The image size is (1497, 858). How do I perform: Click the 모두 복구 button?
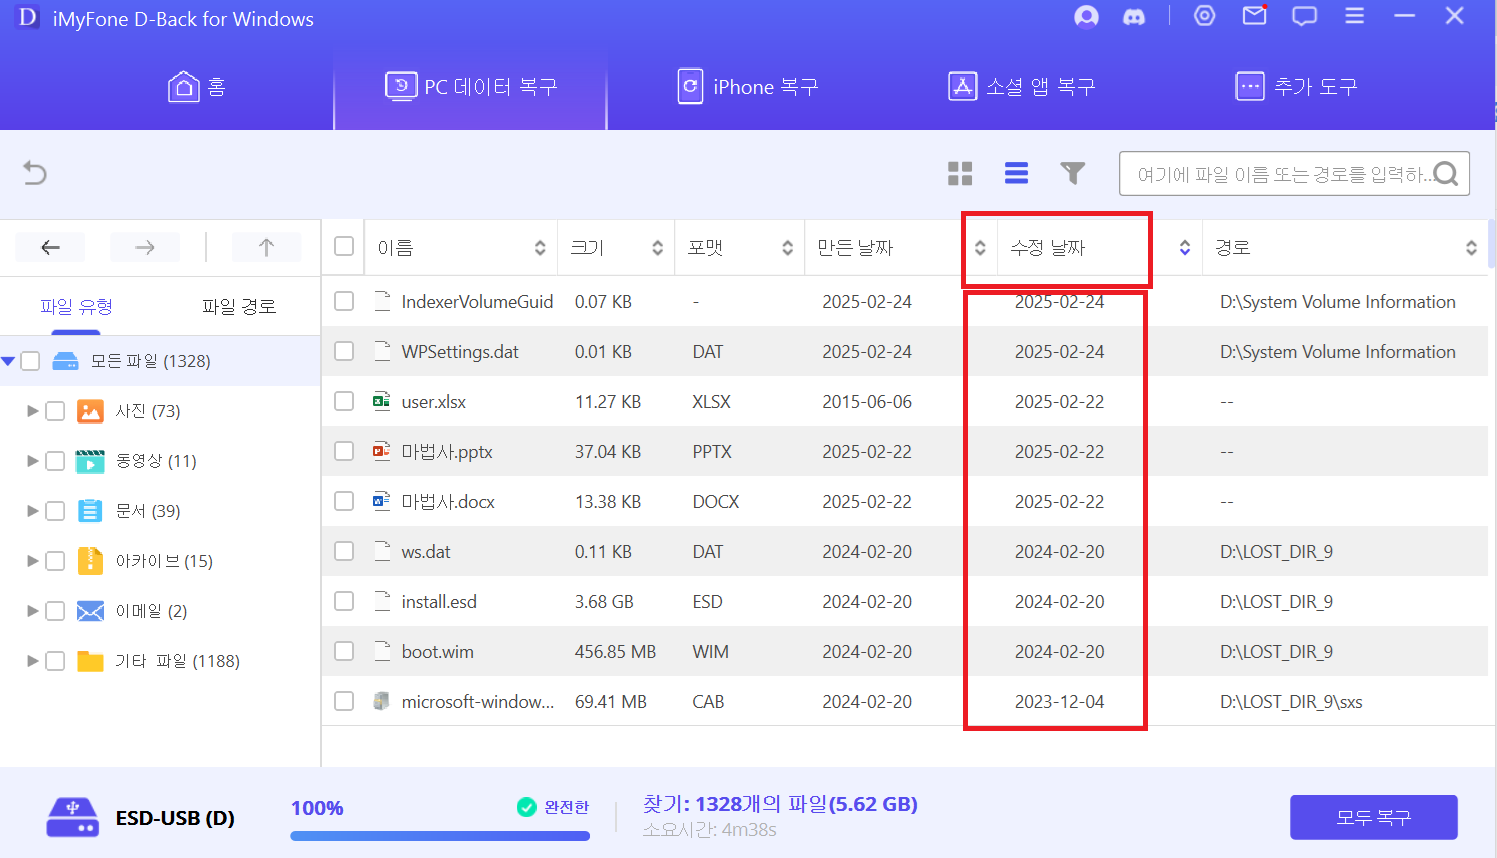pos(1373,817)
